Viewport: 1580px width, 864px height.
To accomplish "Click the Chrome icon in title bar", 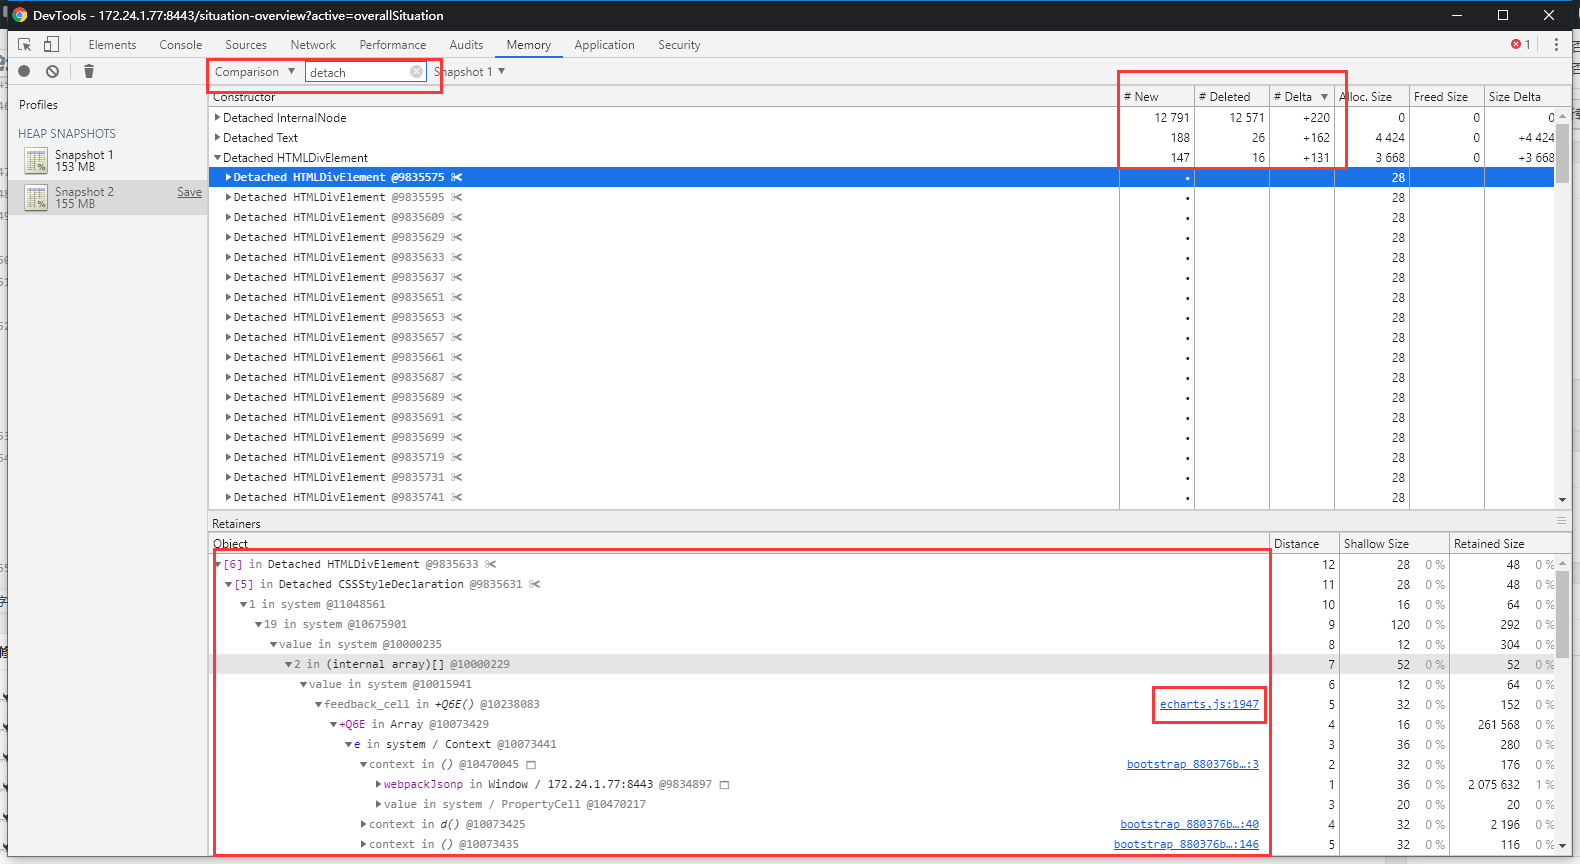I will [19, 15].
